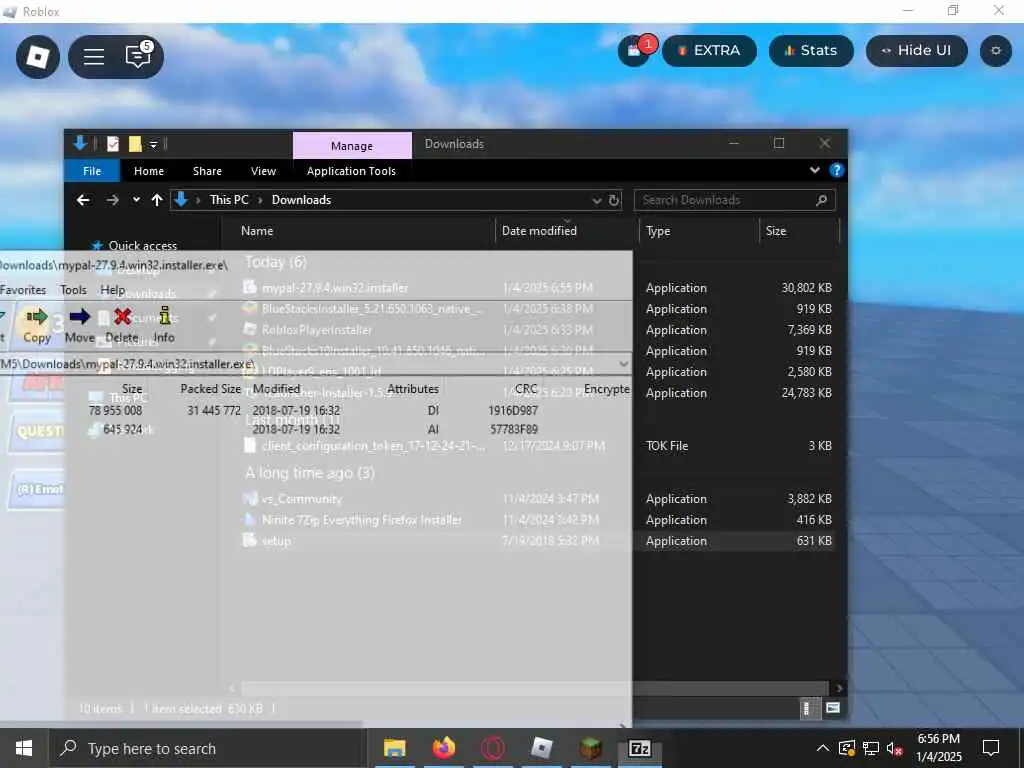Screen dimensions: 1024x768
Task: Open the Explorer Share ribbon tab
Action: point(207,171)
